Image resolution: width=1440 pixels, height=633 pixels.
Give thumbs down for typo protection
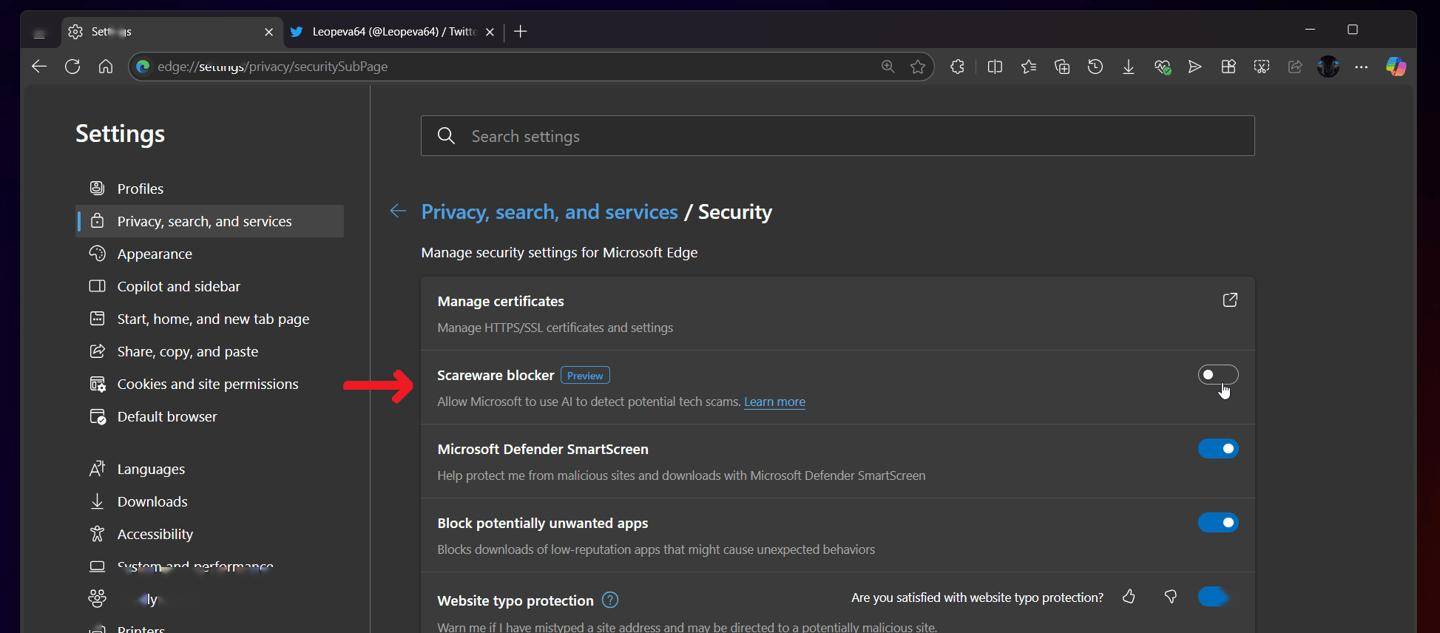click(x=1170, y=597)
